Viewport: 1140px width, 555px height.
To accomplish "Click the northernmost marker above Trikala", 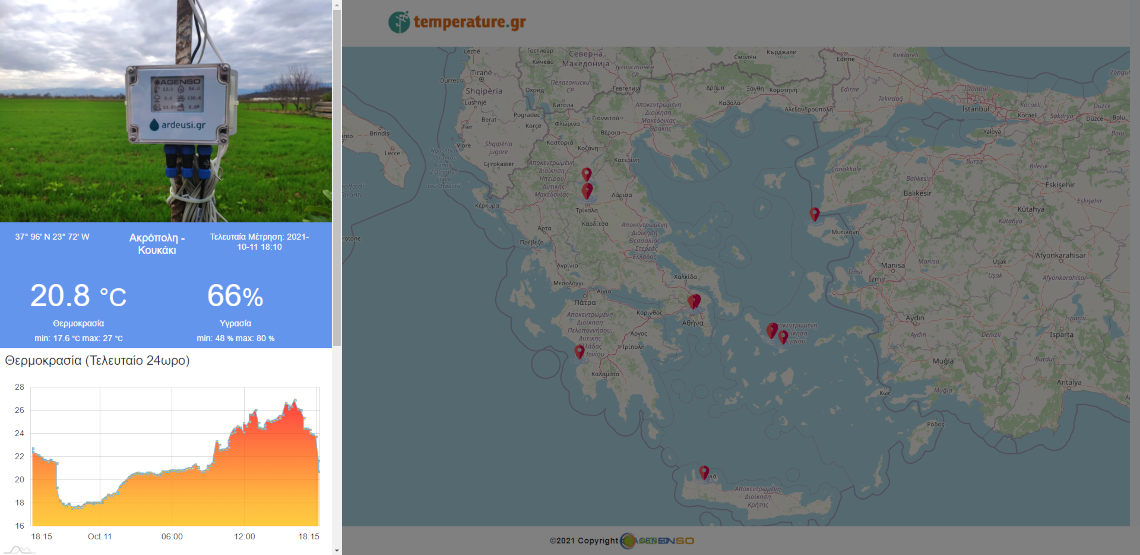I will tap(587, 174).
